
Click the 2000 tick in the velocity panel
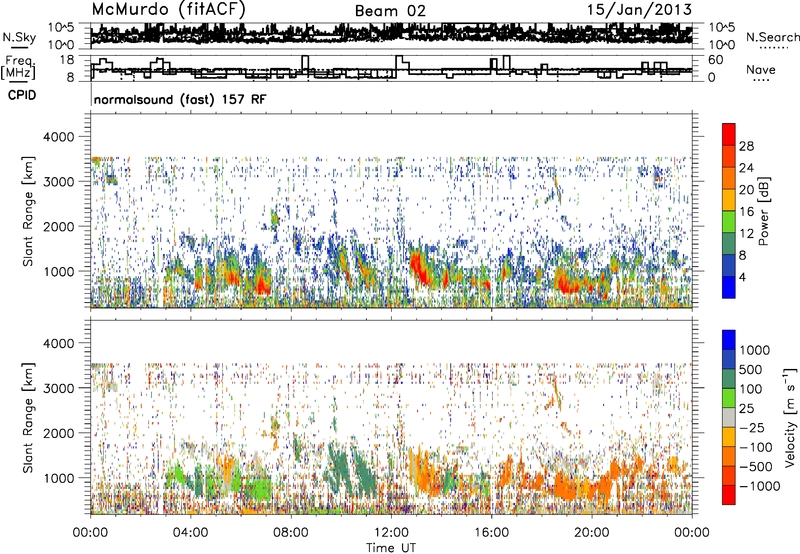tap(61, 433)
